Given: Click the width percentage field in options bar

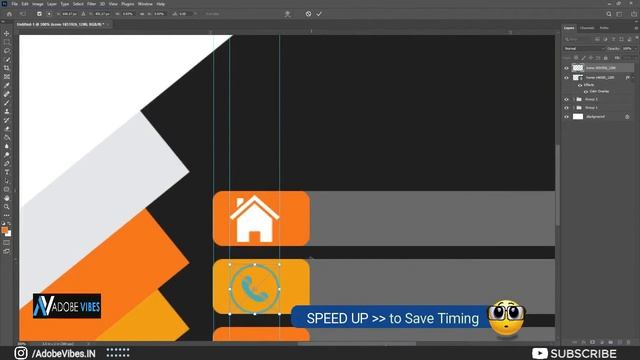Looking at the screenshot, I should pyautogui.click(x=127, y=14).
